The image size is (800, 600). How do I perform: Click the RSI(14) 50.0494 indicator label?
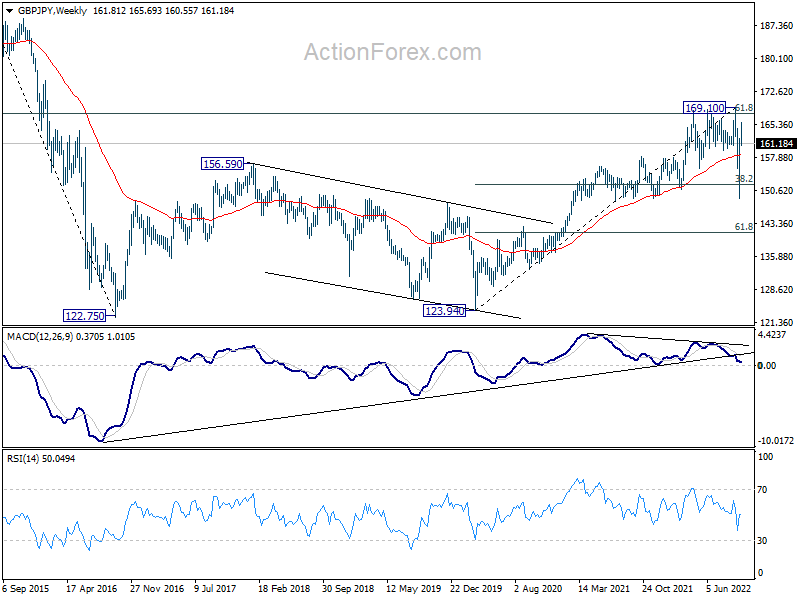[x=41, y=459]
